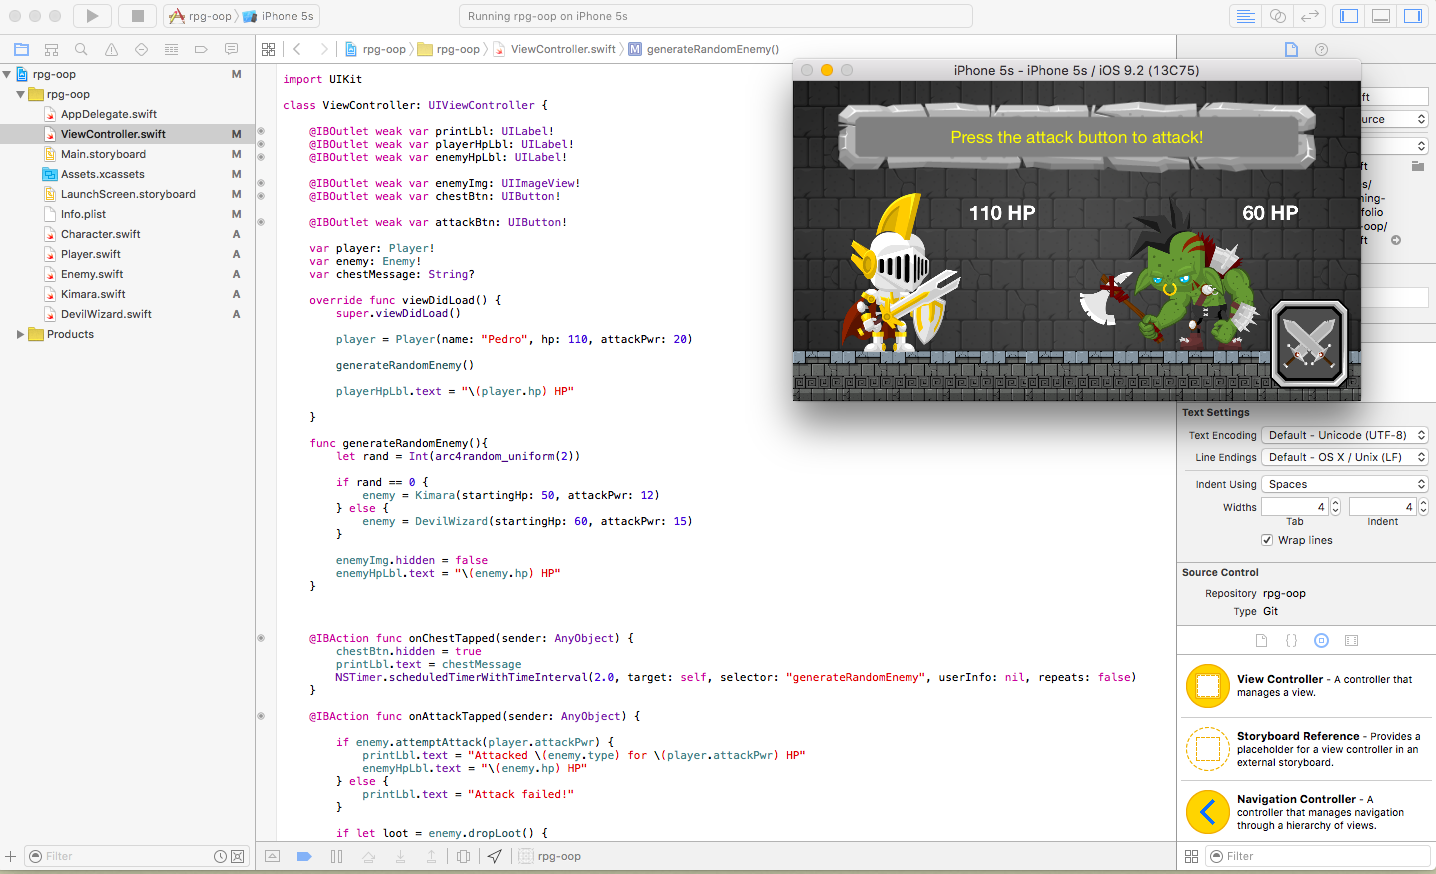Open the symbol navigator tab
The image size is (1436, 874).
[51, 49]
